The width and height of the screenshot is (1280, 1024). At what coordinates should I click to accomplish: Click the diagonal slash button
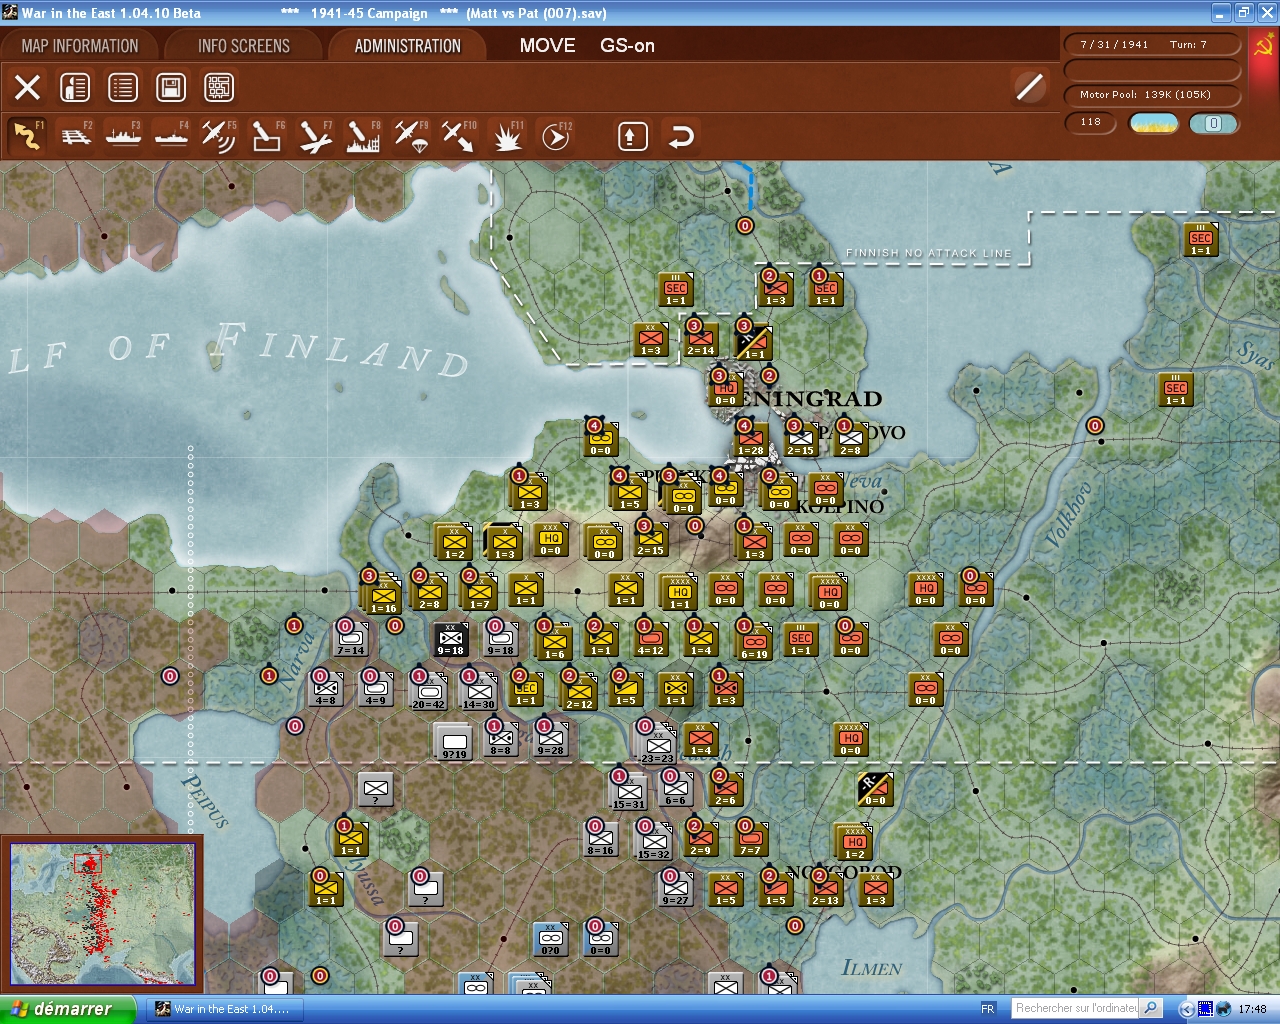1029,87
